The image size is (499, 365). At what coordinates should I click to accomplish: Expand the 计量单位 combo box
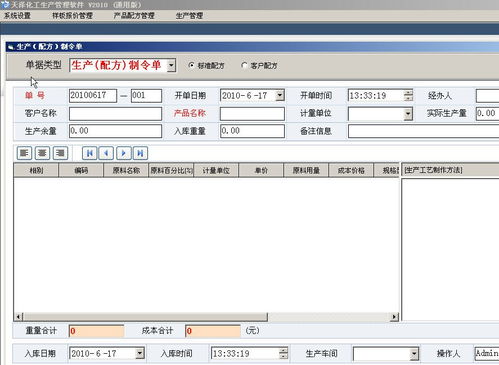(408, 114)
